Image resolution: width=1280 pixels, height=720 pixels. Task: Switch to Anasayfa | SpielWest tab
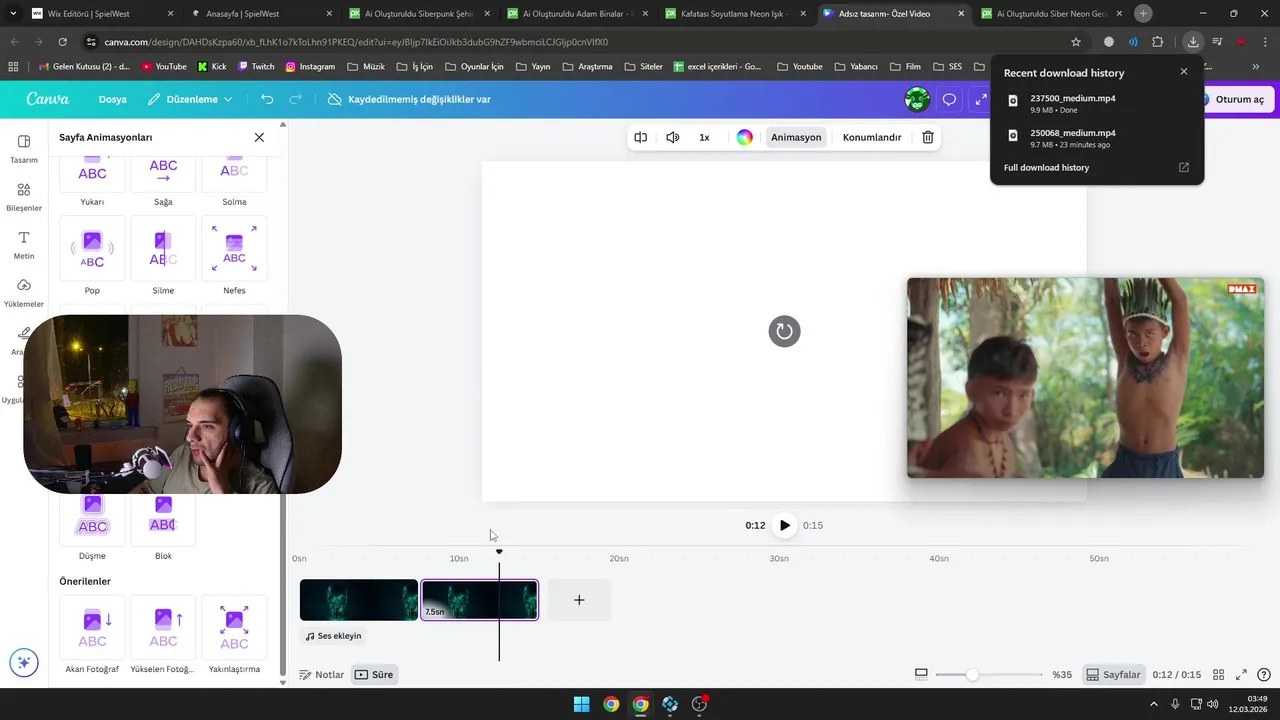[x=260, y=14]
